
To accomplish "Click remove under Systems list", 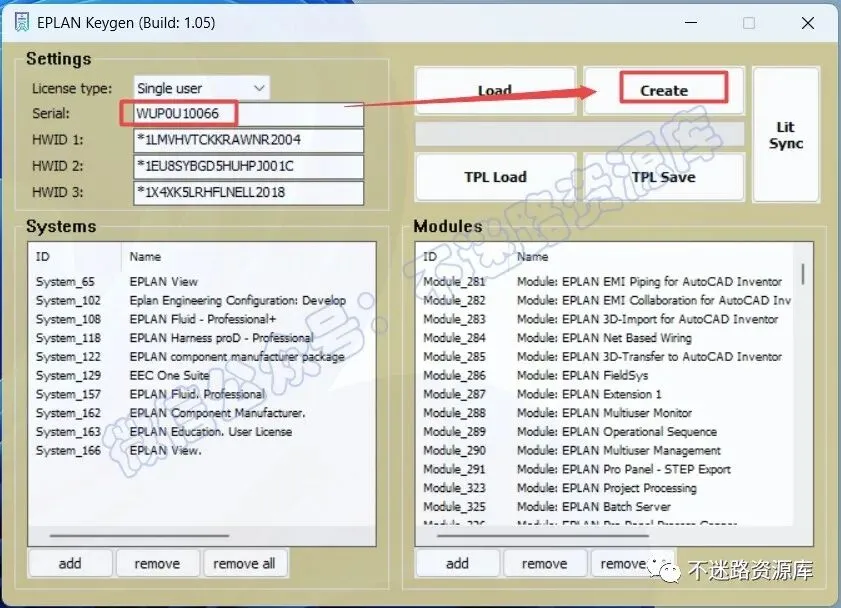I will tap(157, 563).
